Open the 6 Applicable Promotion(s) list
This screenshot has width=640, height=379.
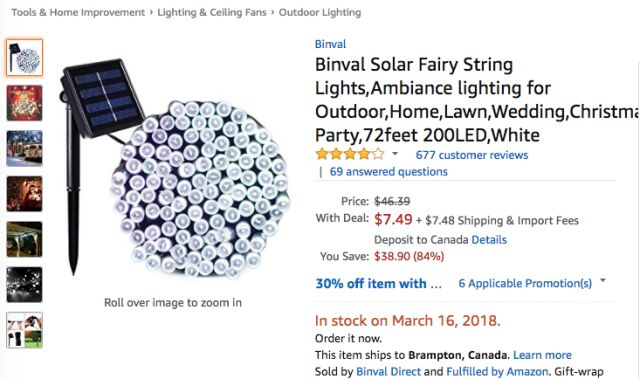525,283
